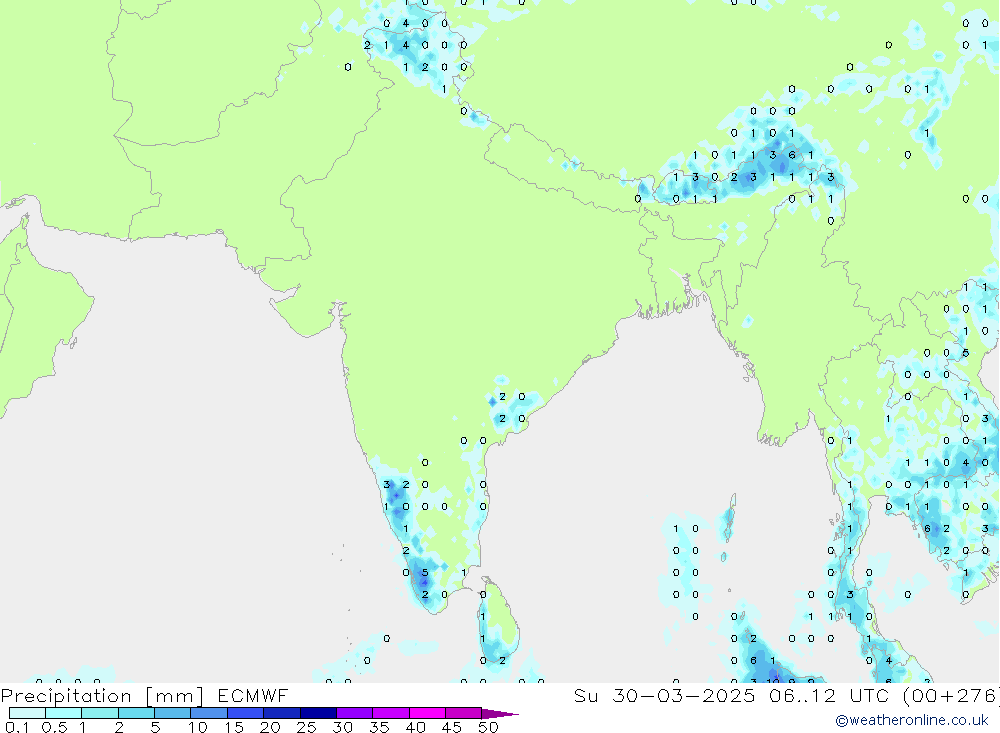Click the 35–40 mm purple legend swatch
The height and width of the screenshot is (733, 1000).
click(x=390, y=713)
